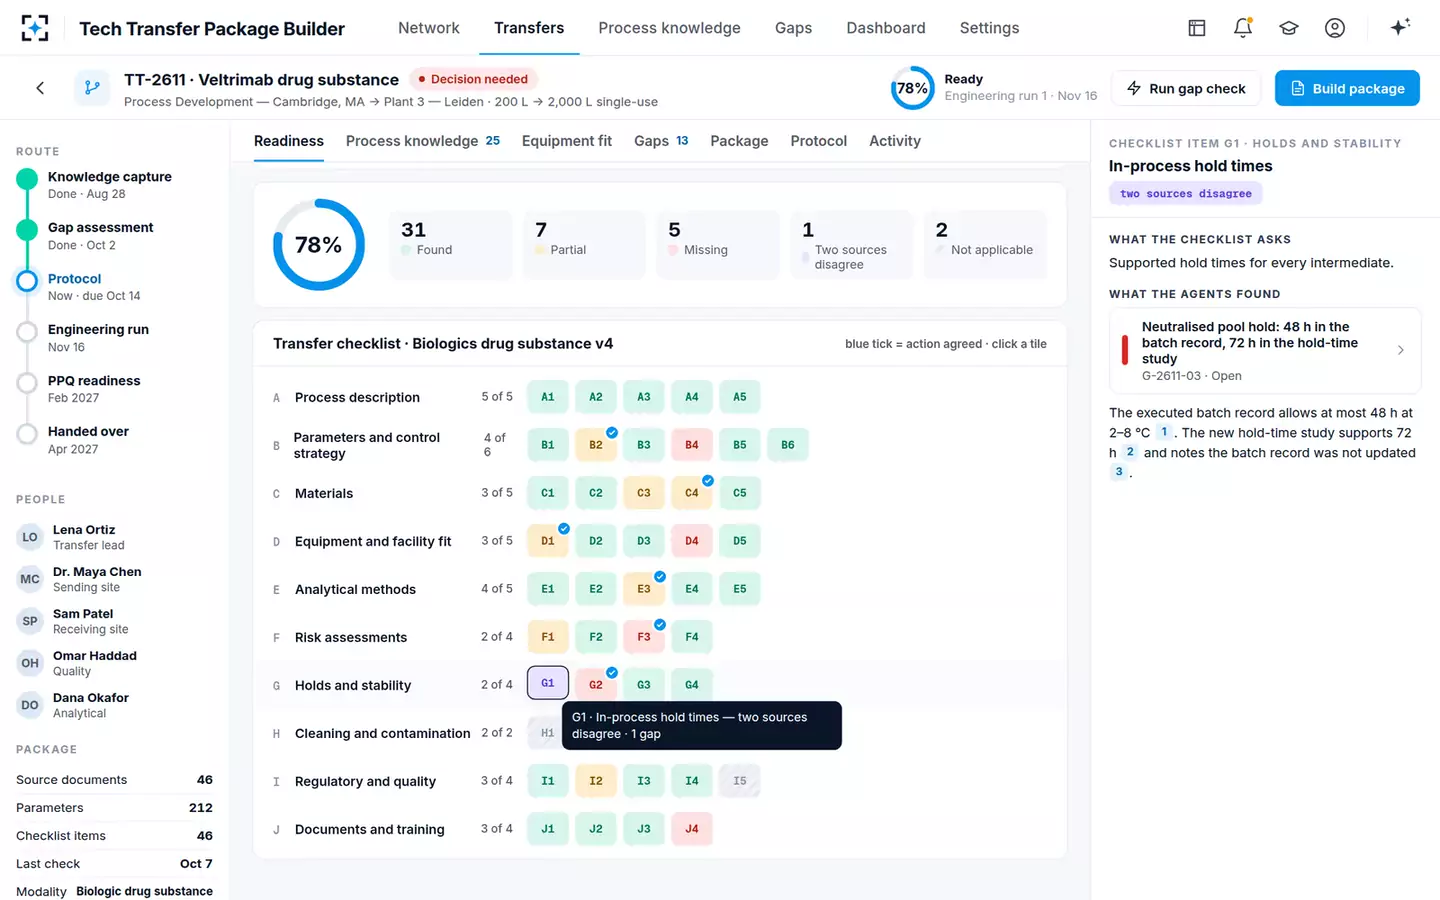This screenshot has height=900, width=1440.
Task: Click the Run gap check button
Action: click(x=1186, y=88)
